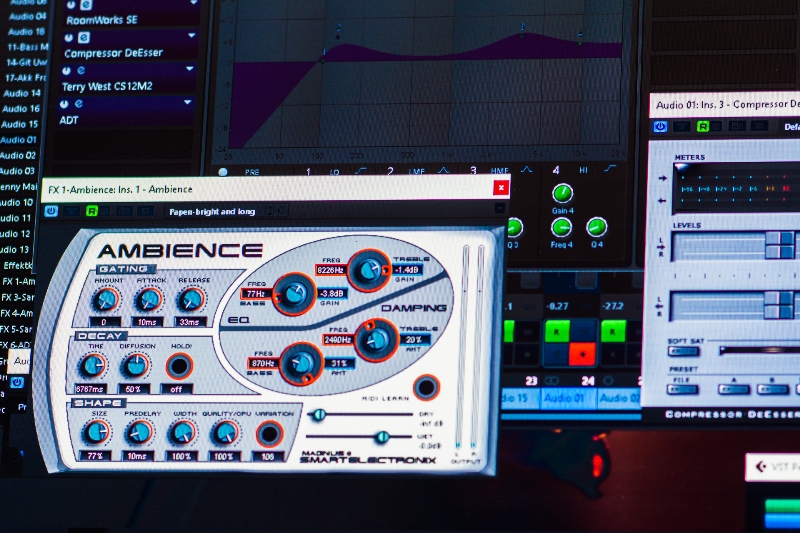The height and width of the screenshot is (533, 800).
Task: Click the Gating Release knob
Action: pos(191,300)
